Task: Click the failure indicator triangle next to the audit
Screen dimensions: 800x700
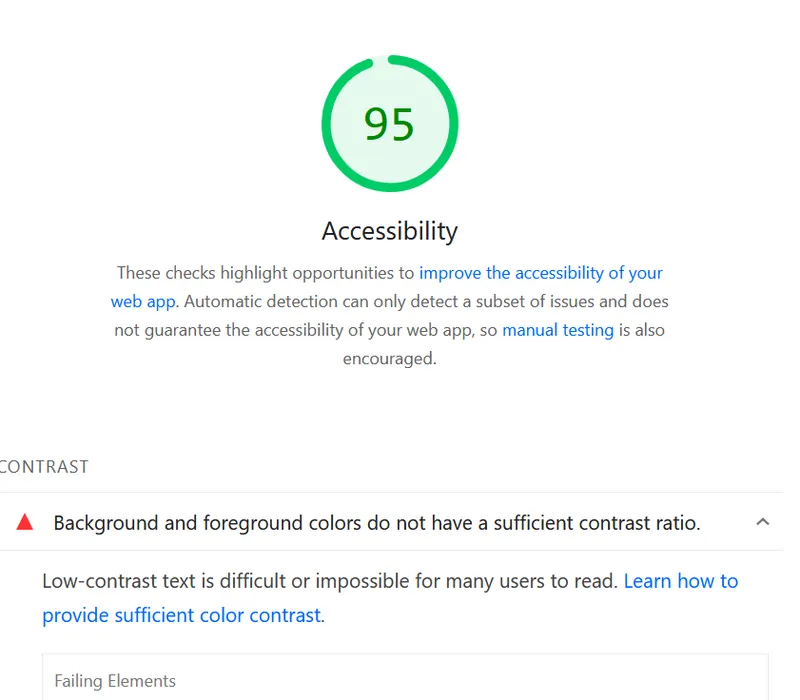Action: pyautogui.click(x=24, y=522)
